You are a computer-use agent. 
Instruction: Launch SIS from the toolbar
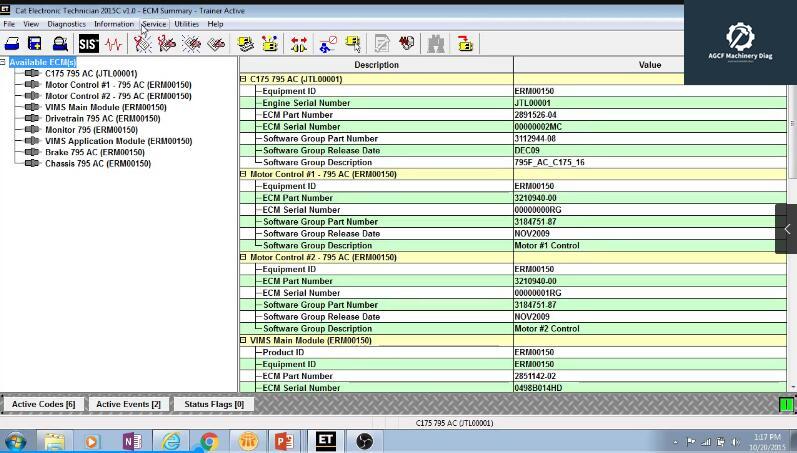[88, 44]
